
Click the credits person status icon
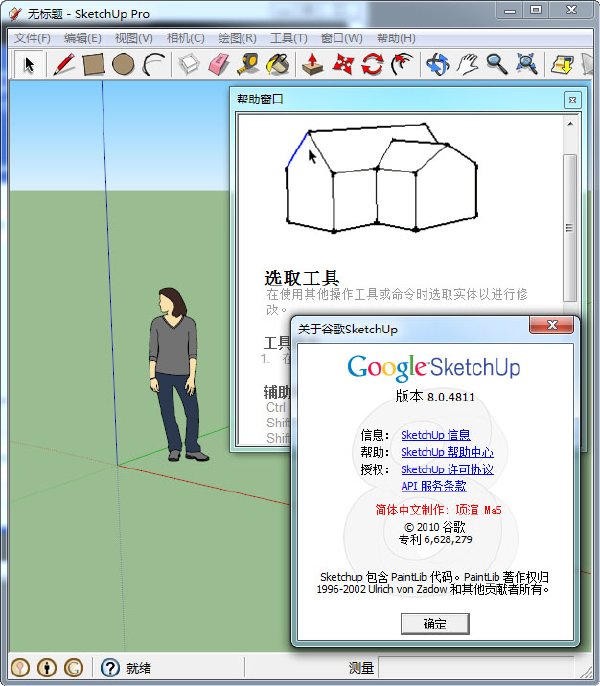[x=47, y=668]
